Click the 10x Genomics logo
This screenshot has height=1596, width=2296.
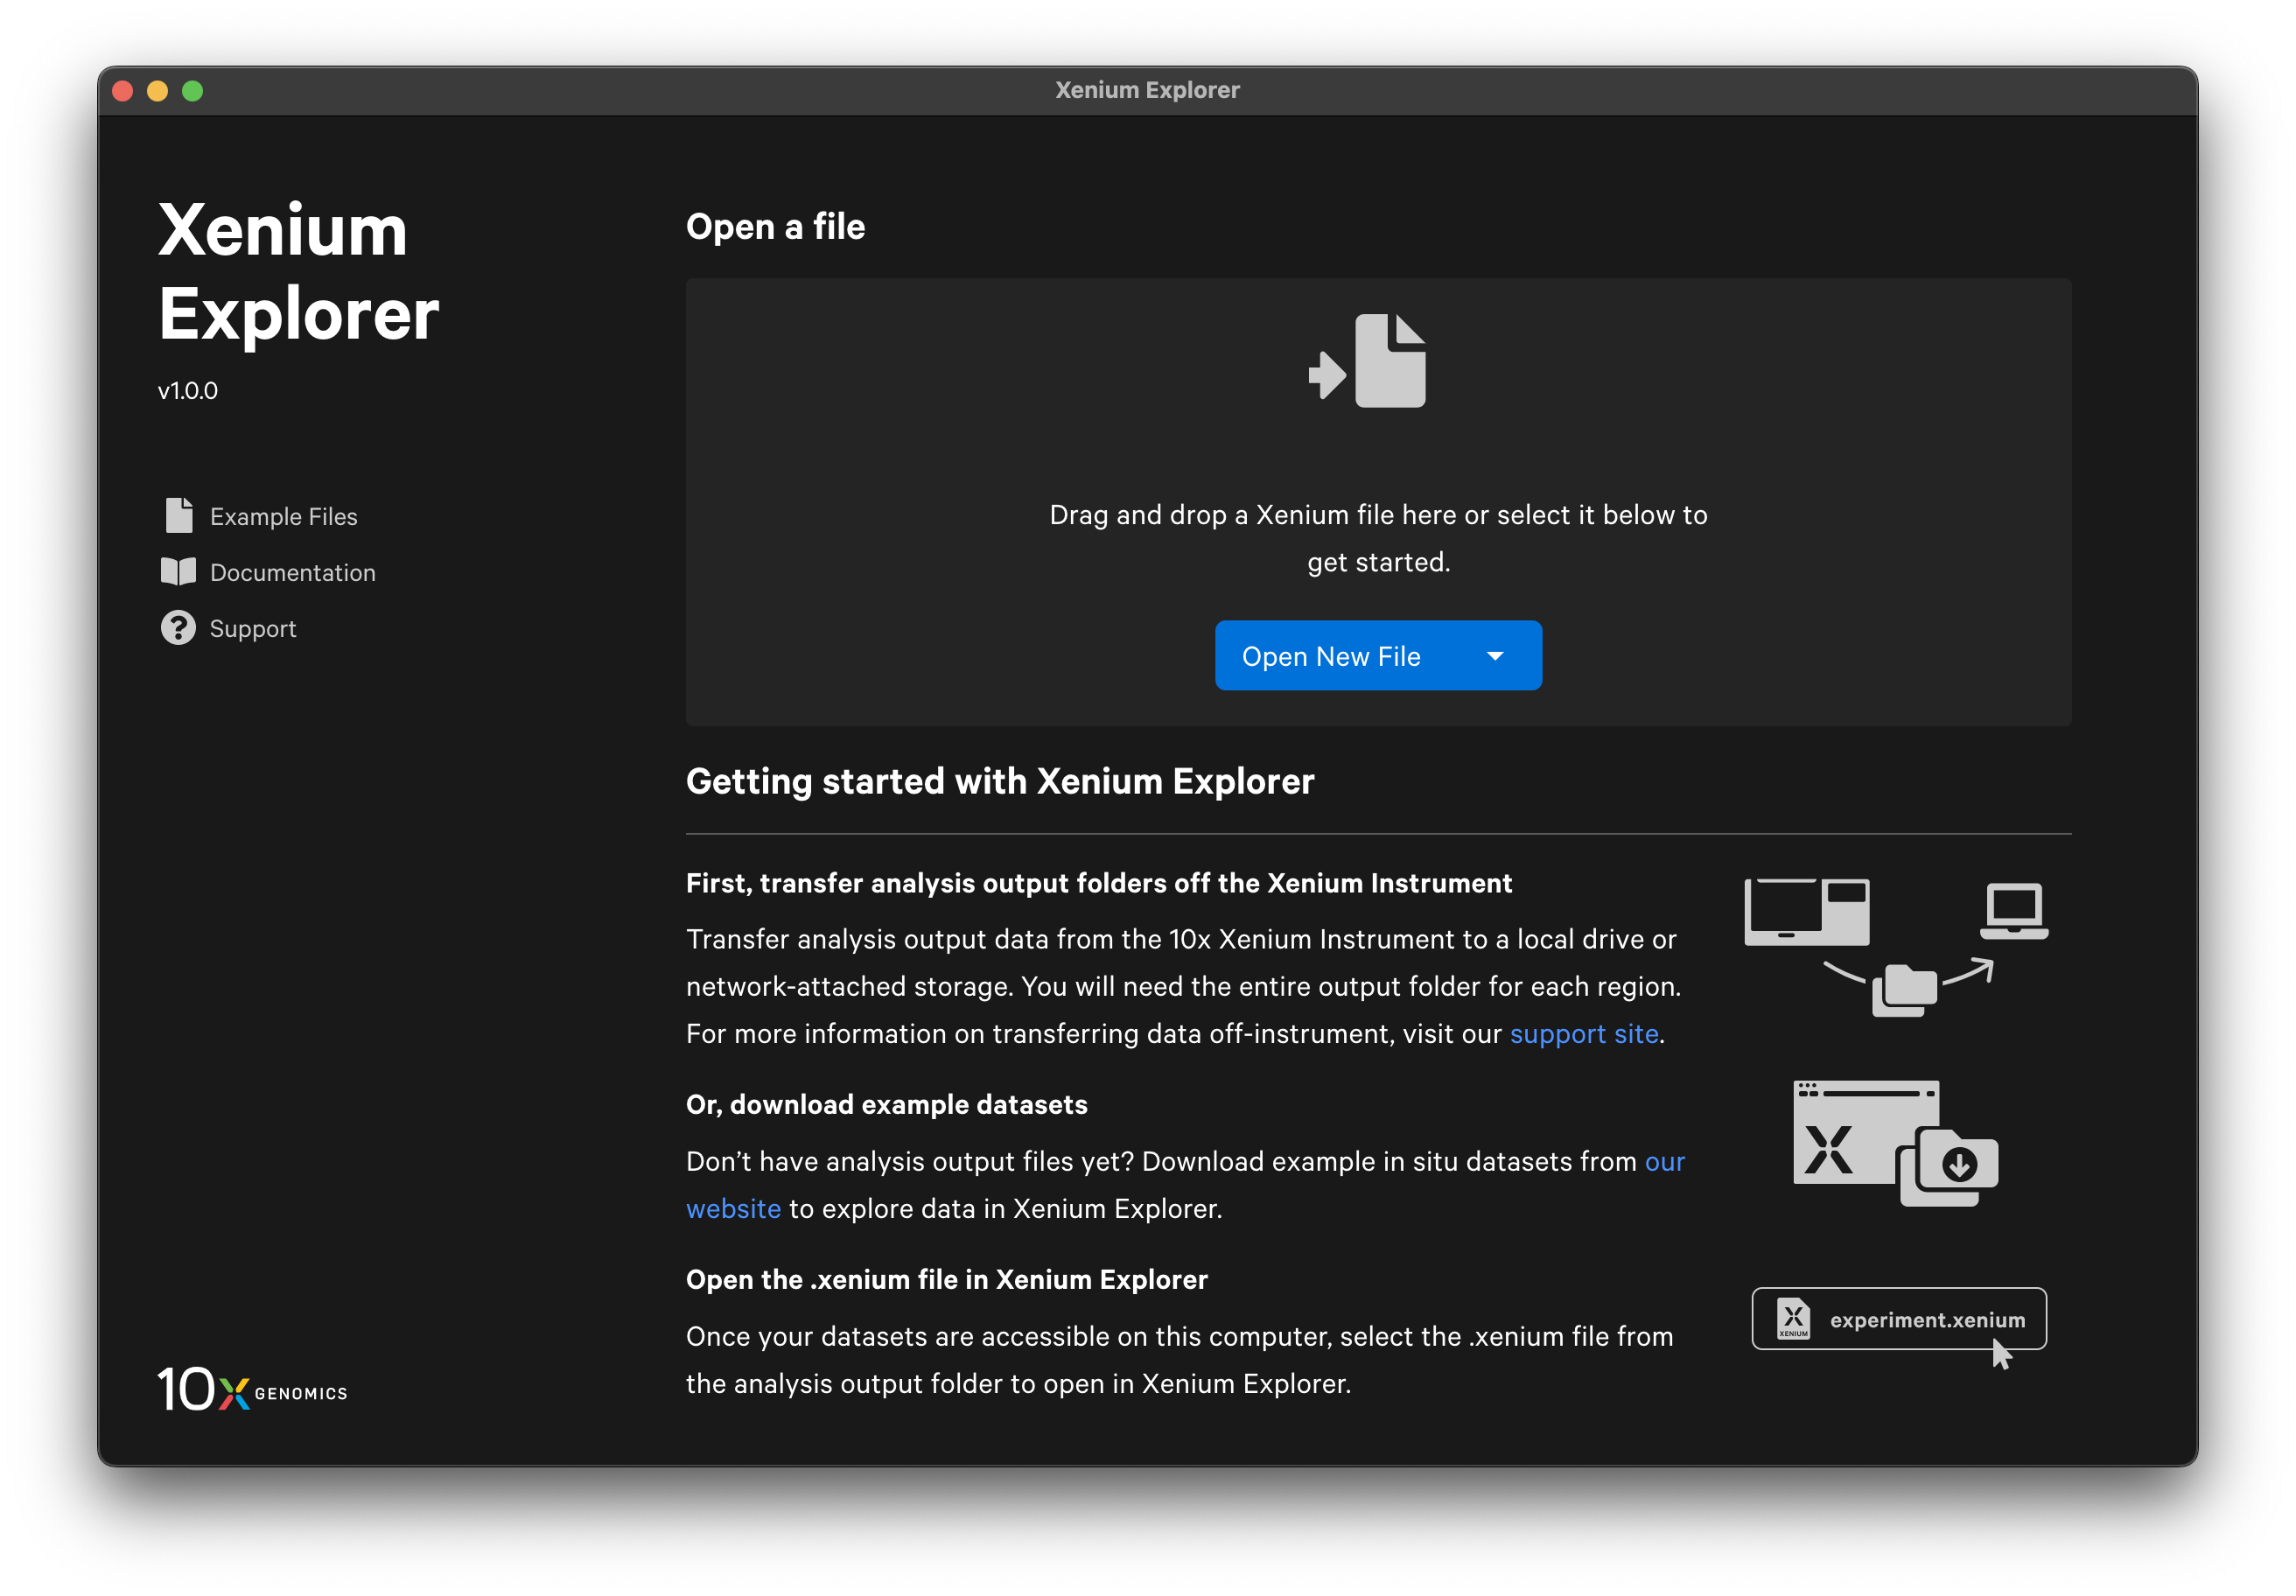point(252,1390)
